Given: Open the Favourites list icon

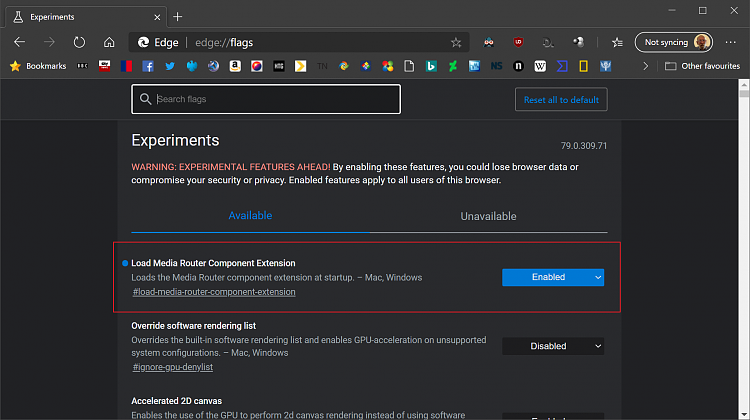Looking at the screenshot, I should point(617,42).
